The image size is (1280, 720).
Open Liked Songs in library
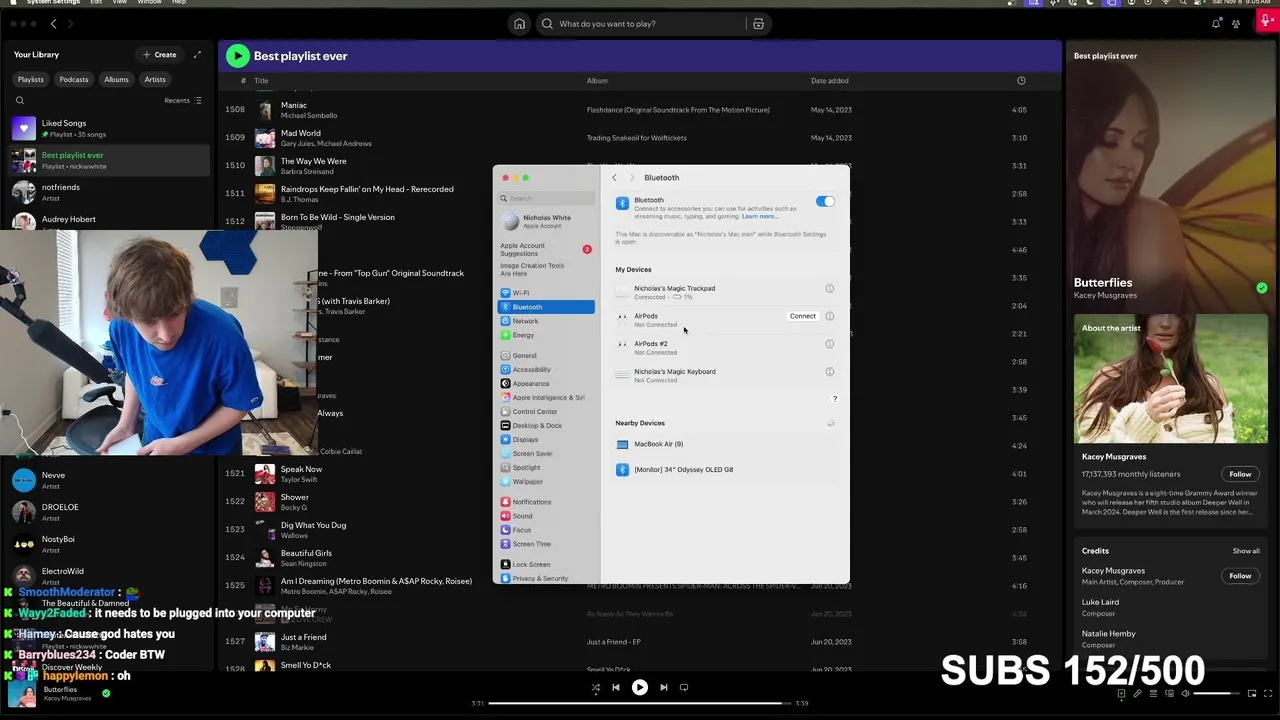coord(108,128)
